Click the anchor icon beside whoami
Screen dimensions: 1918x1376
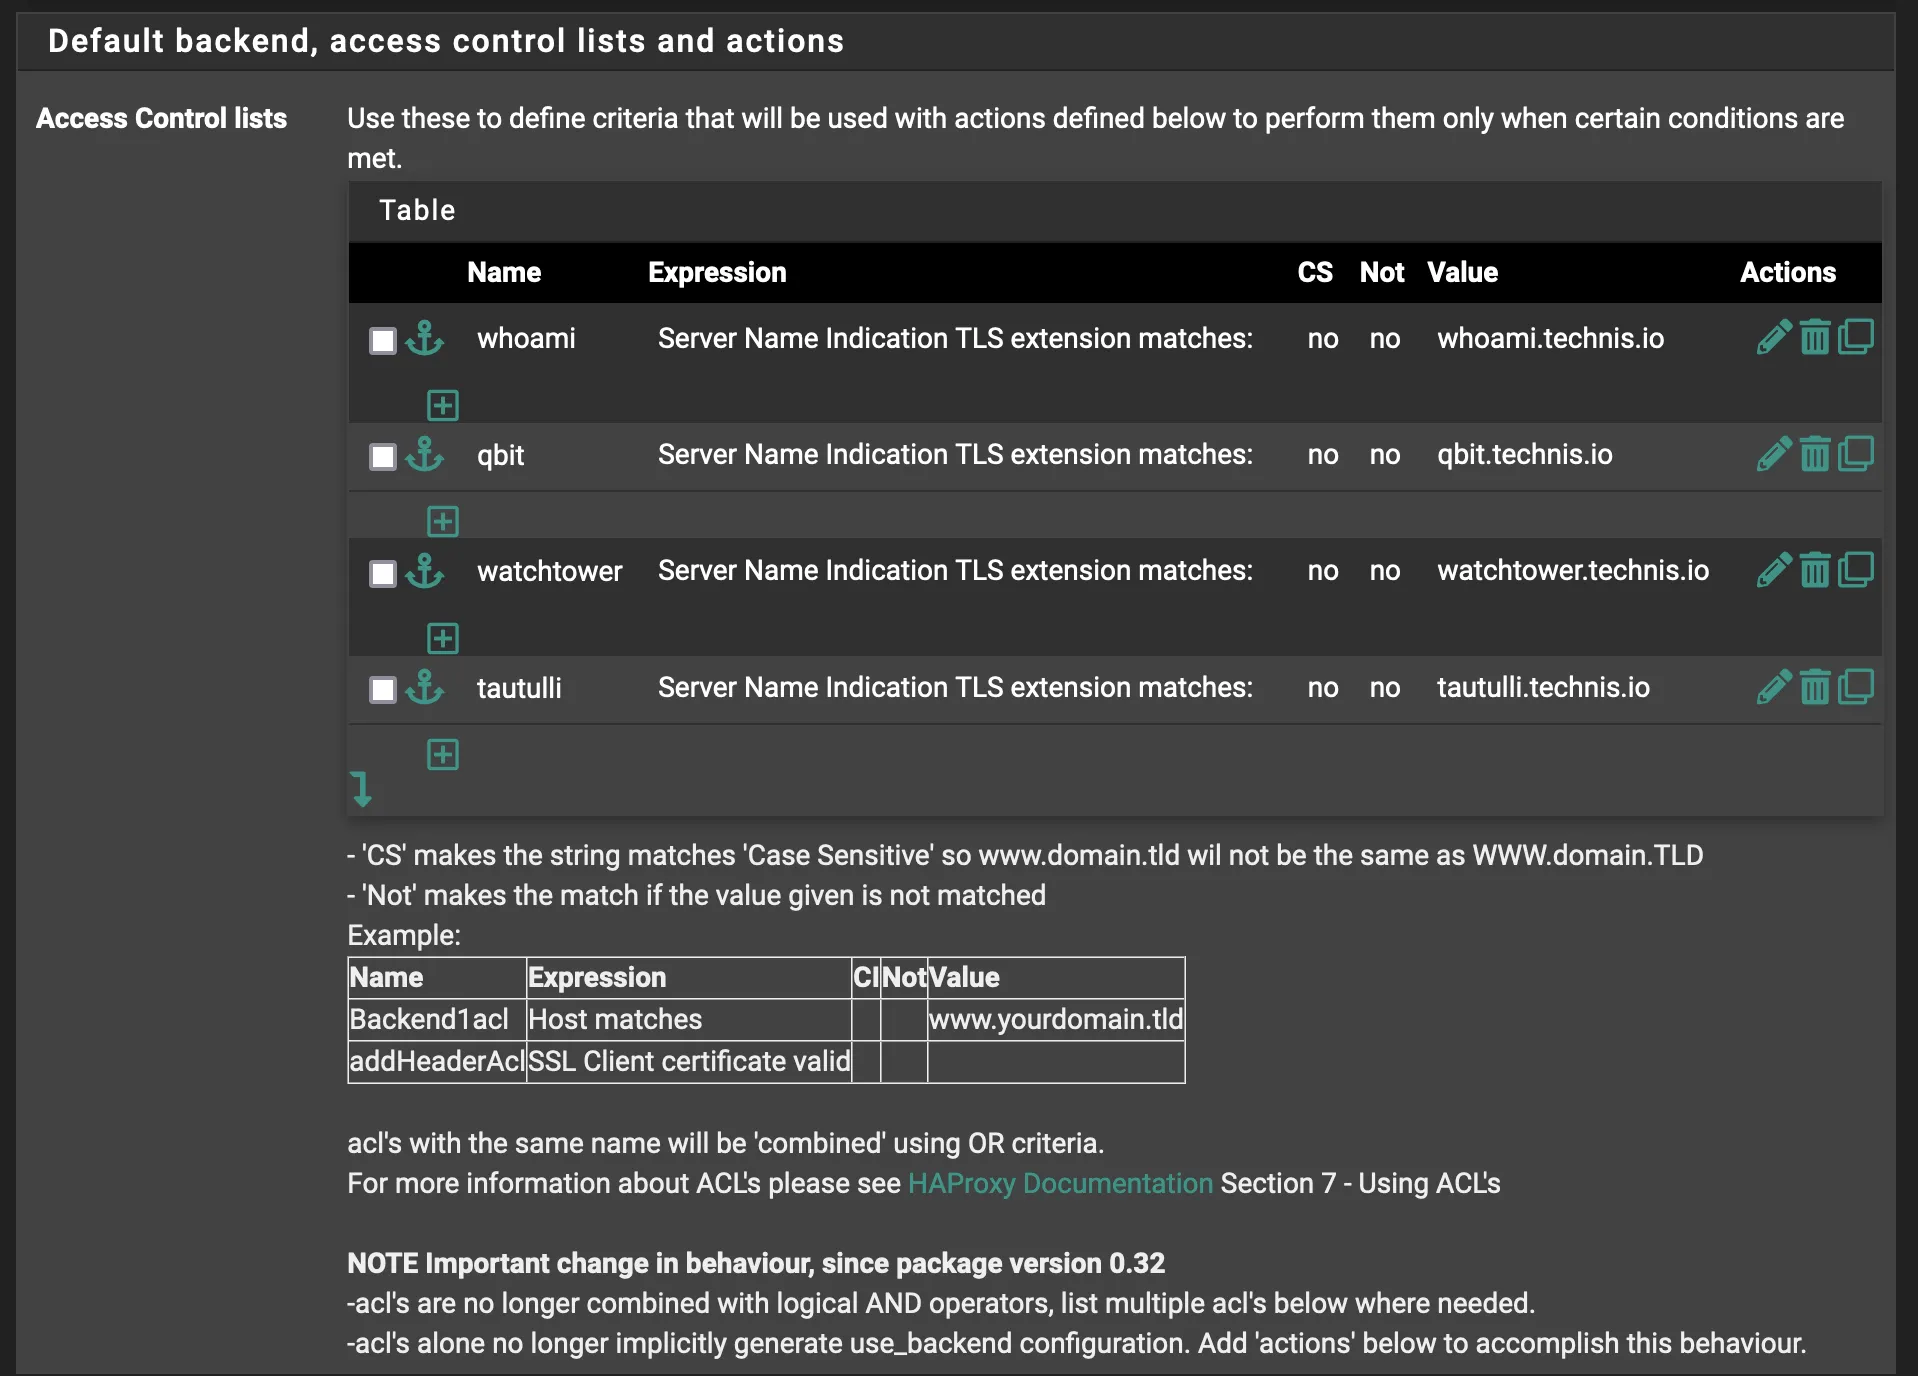coord(424,339)
